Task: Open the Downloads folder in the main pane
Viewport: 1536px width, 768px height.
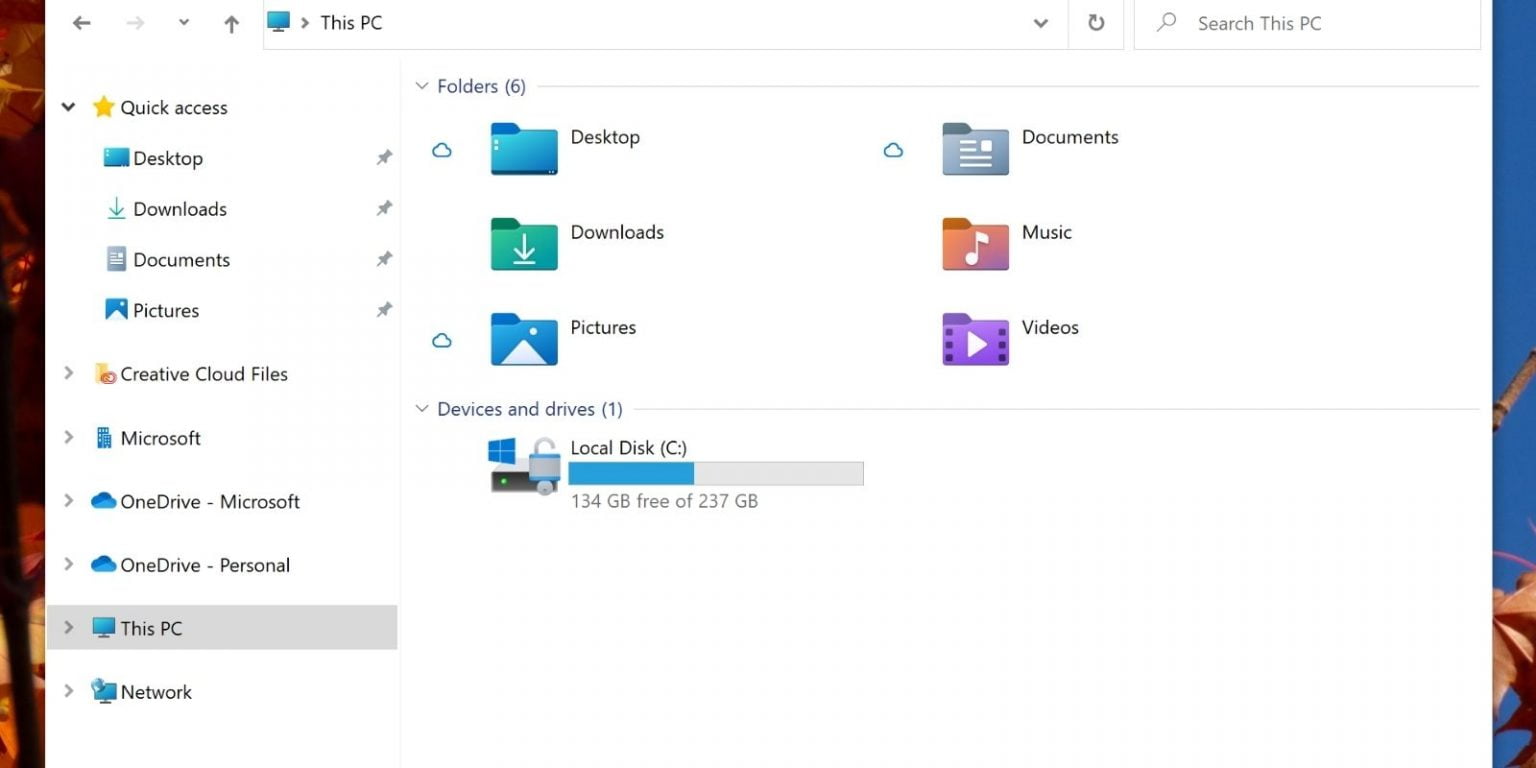Action: 523,245
